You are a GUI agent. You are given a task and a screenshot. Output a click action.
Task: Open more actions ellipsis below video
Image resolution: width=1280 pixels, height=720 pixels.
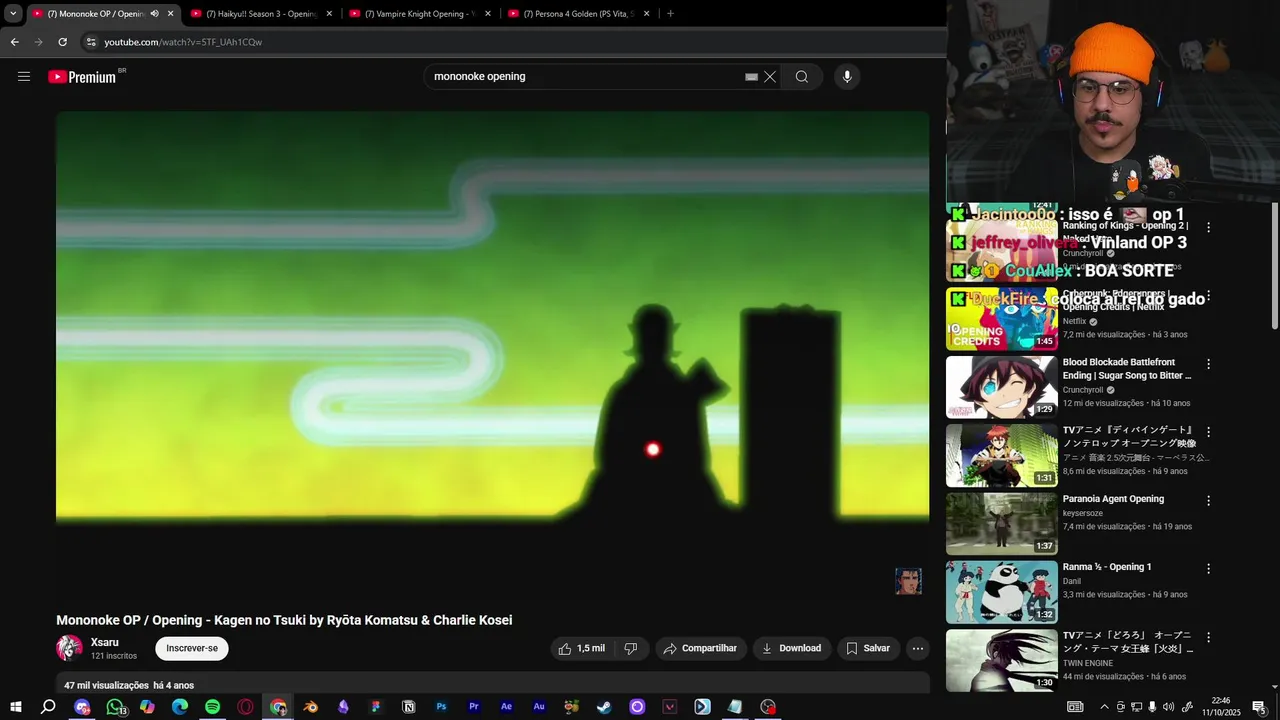pos(918,648)
